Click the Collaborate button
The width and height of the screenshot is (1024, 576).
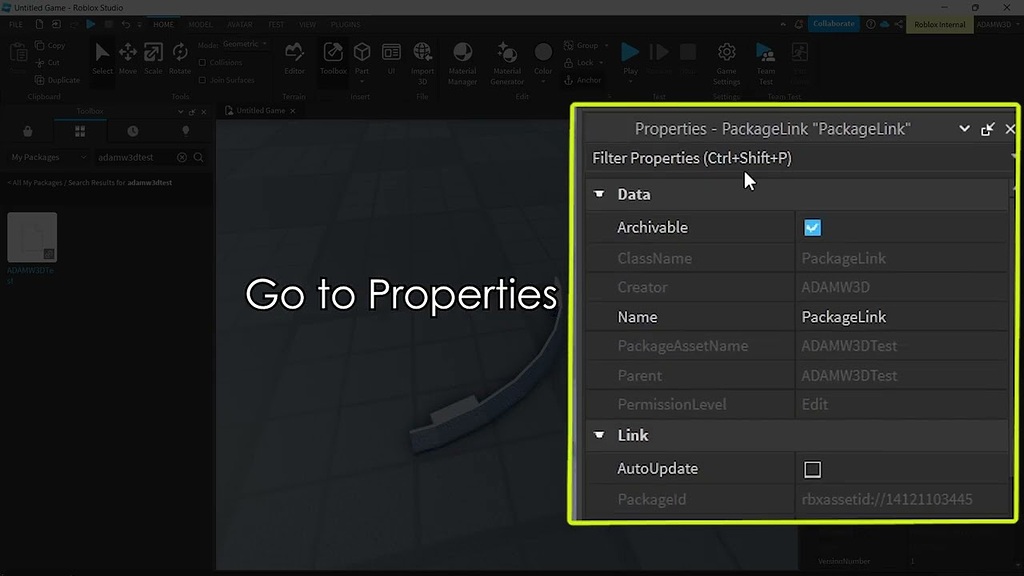click(x=833, y=23)
